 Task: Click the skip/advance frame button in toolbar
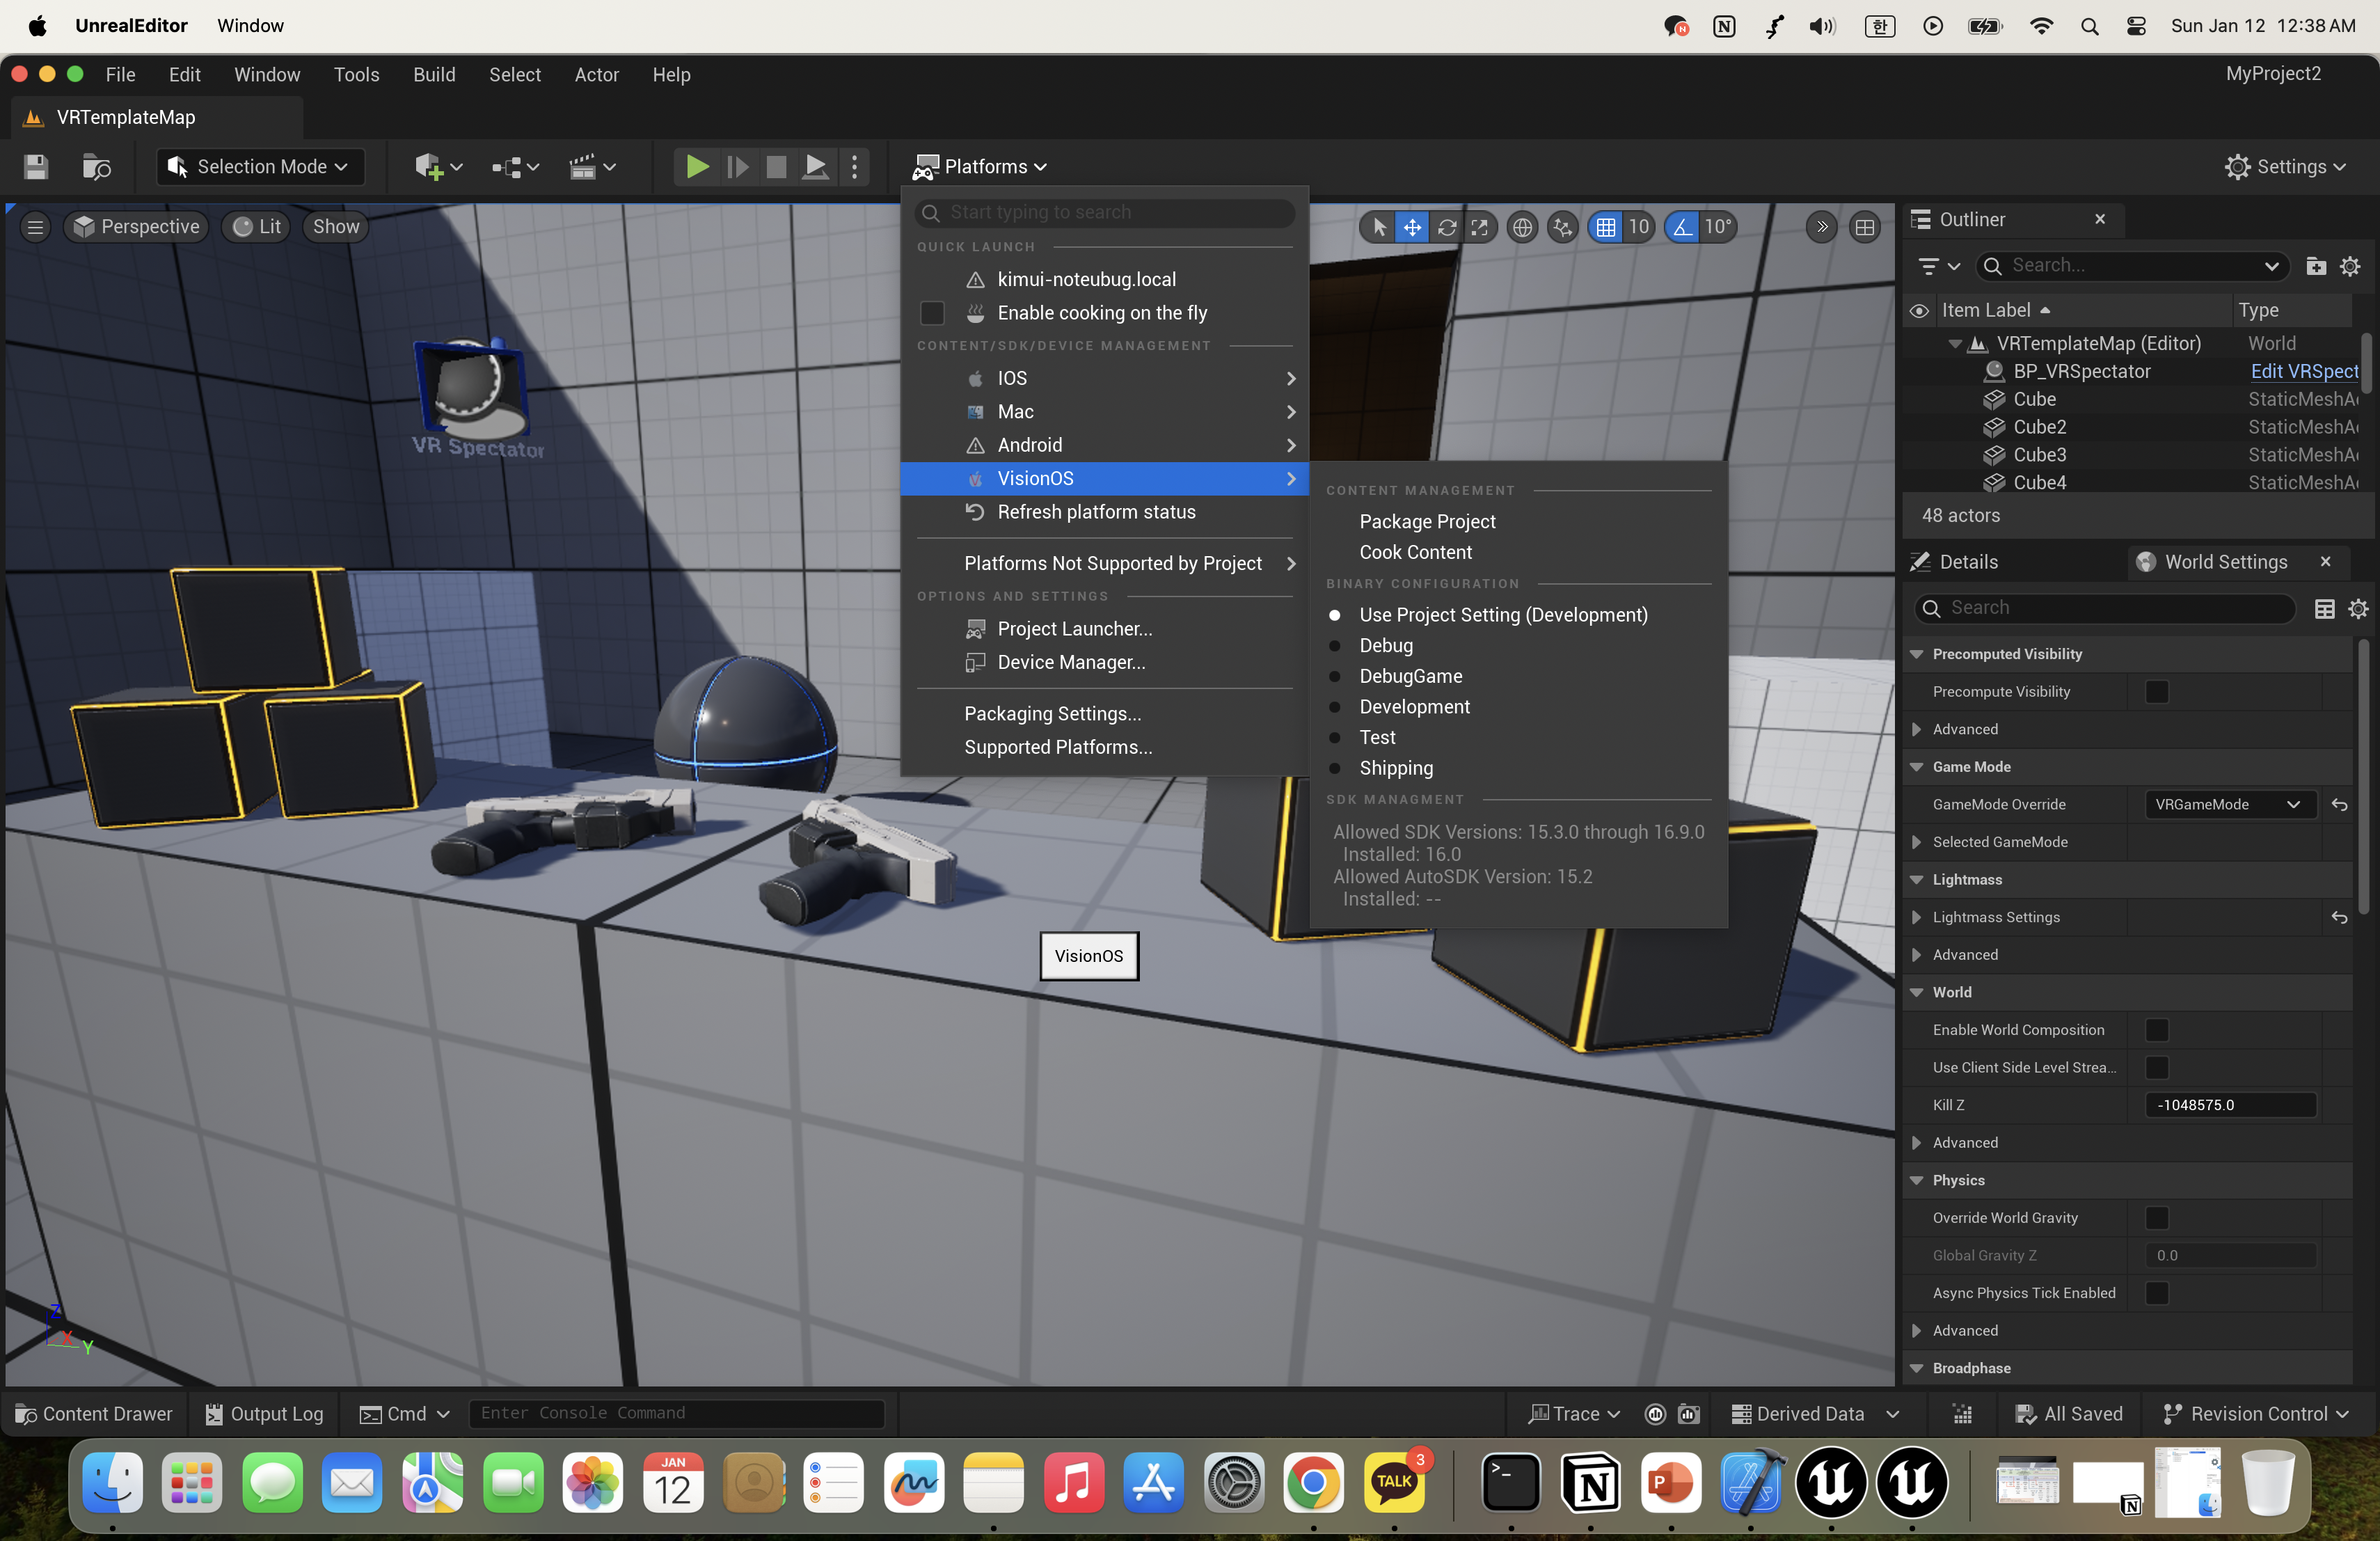tap(737, 167)
